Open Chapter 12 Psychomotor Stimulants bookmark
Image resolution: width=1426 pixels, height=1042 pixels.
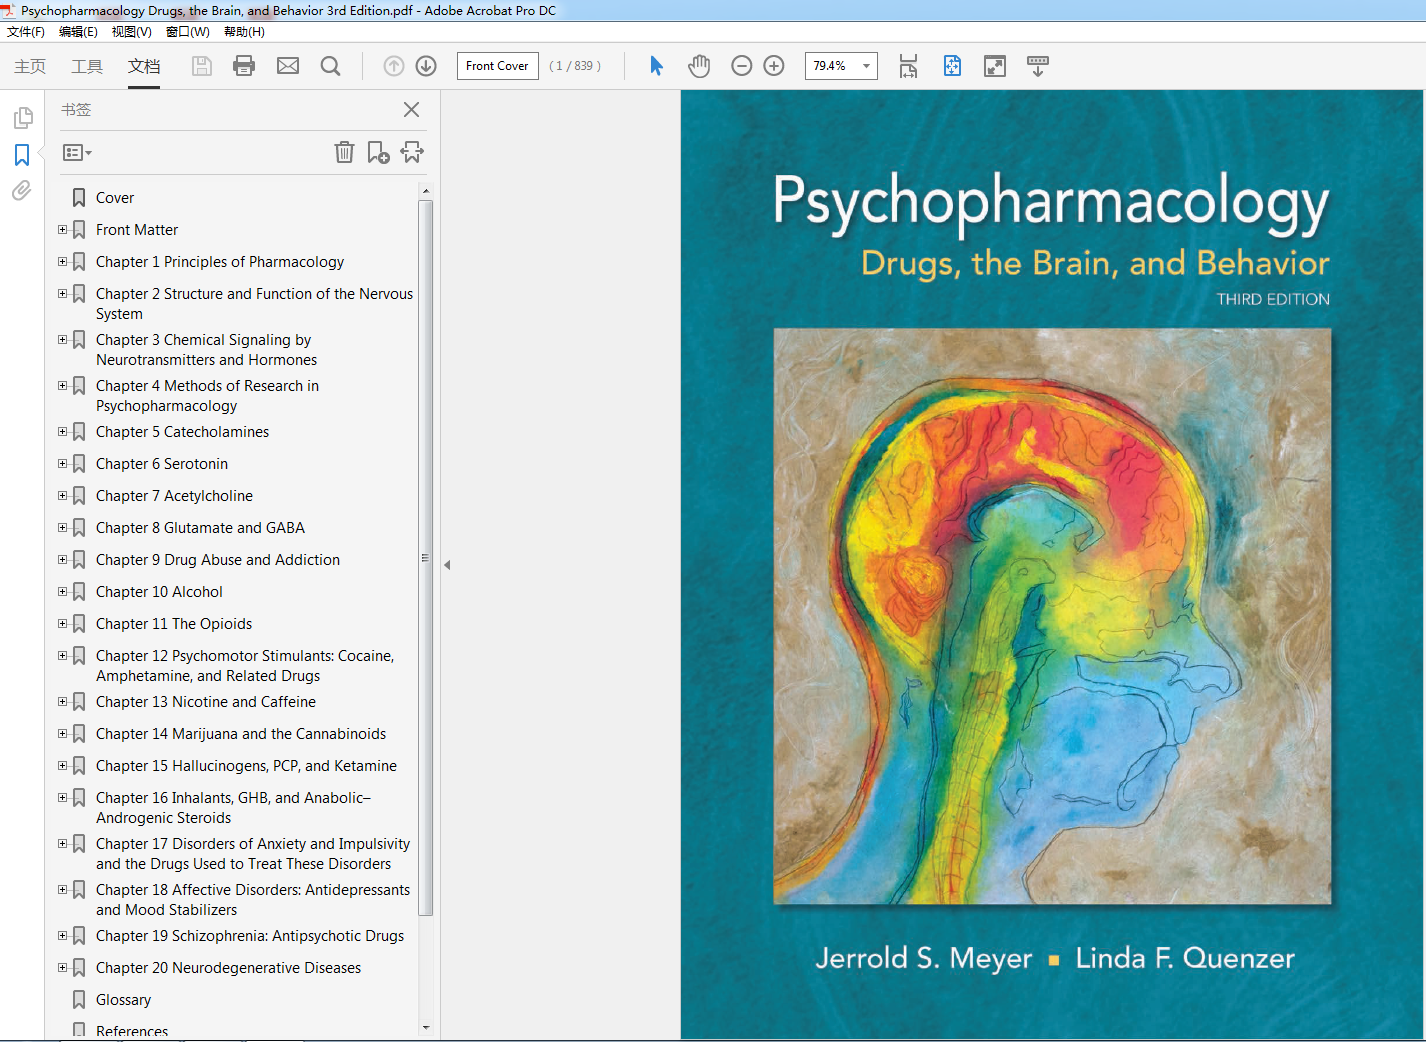coord(245,666)
